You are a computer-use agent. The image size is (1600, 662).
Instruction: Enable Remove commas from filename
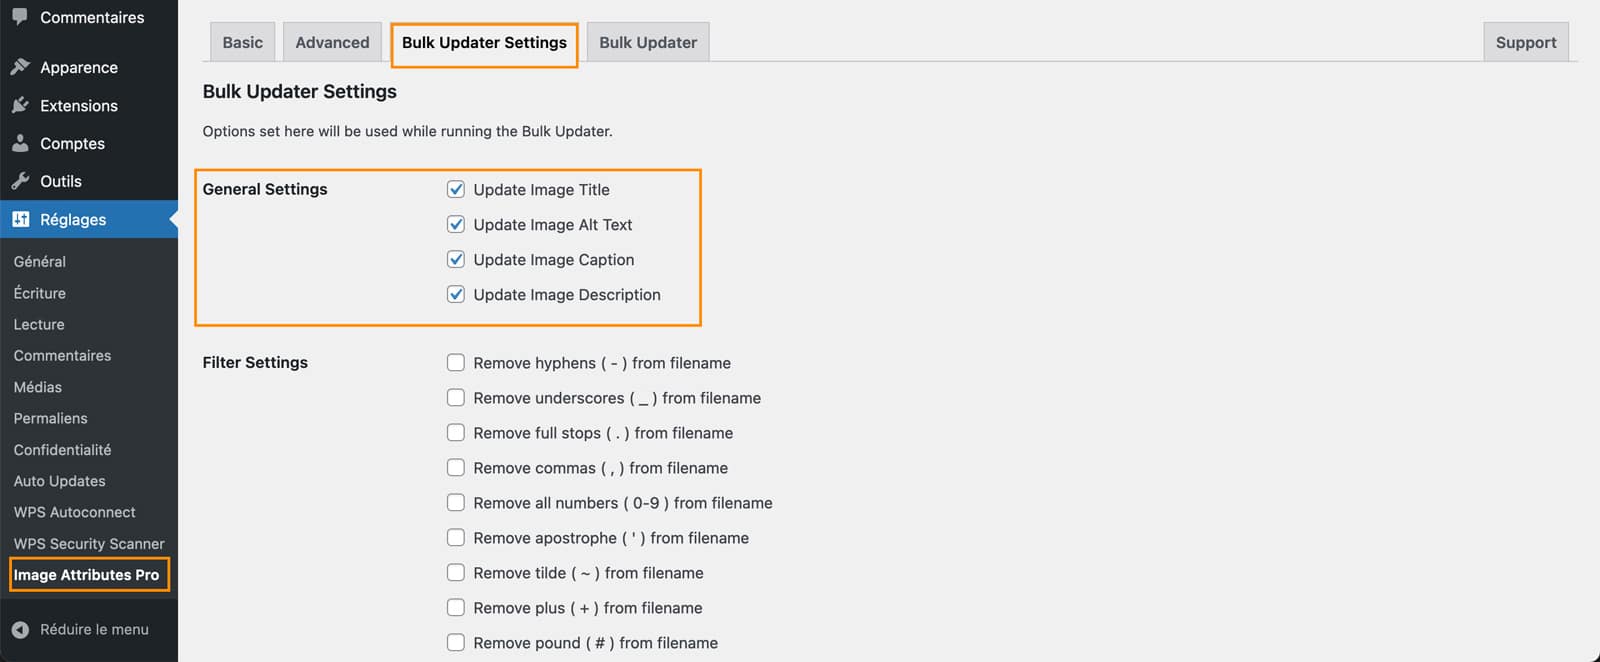[x=456, y=467]
